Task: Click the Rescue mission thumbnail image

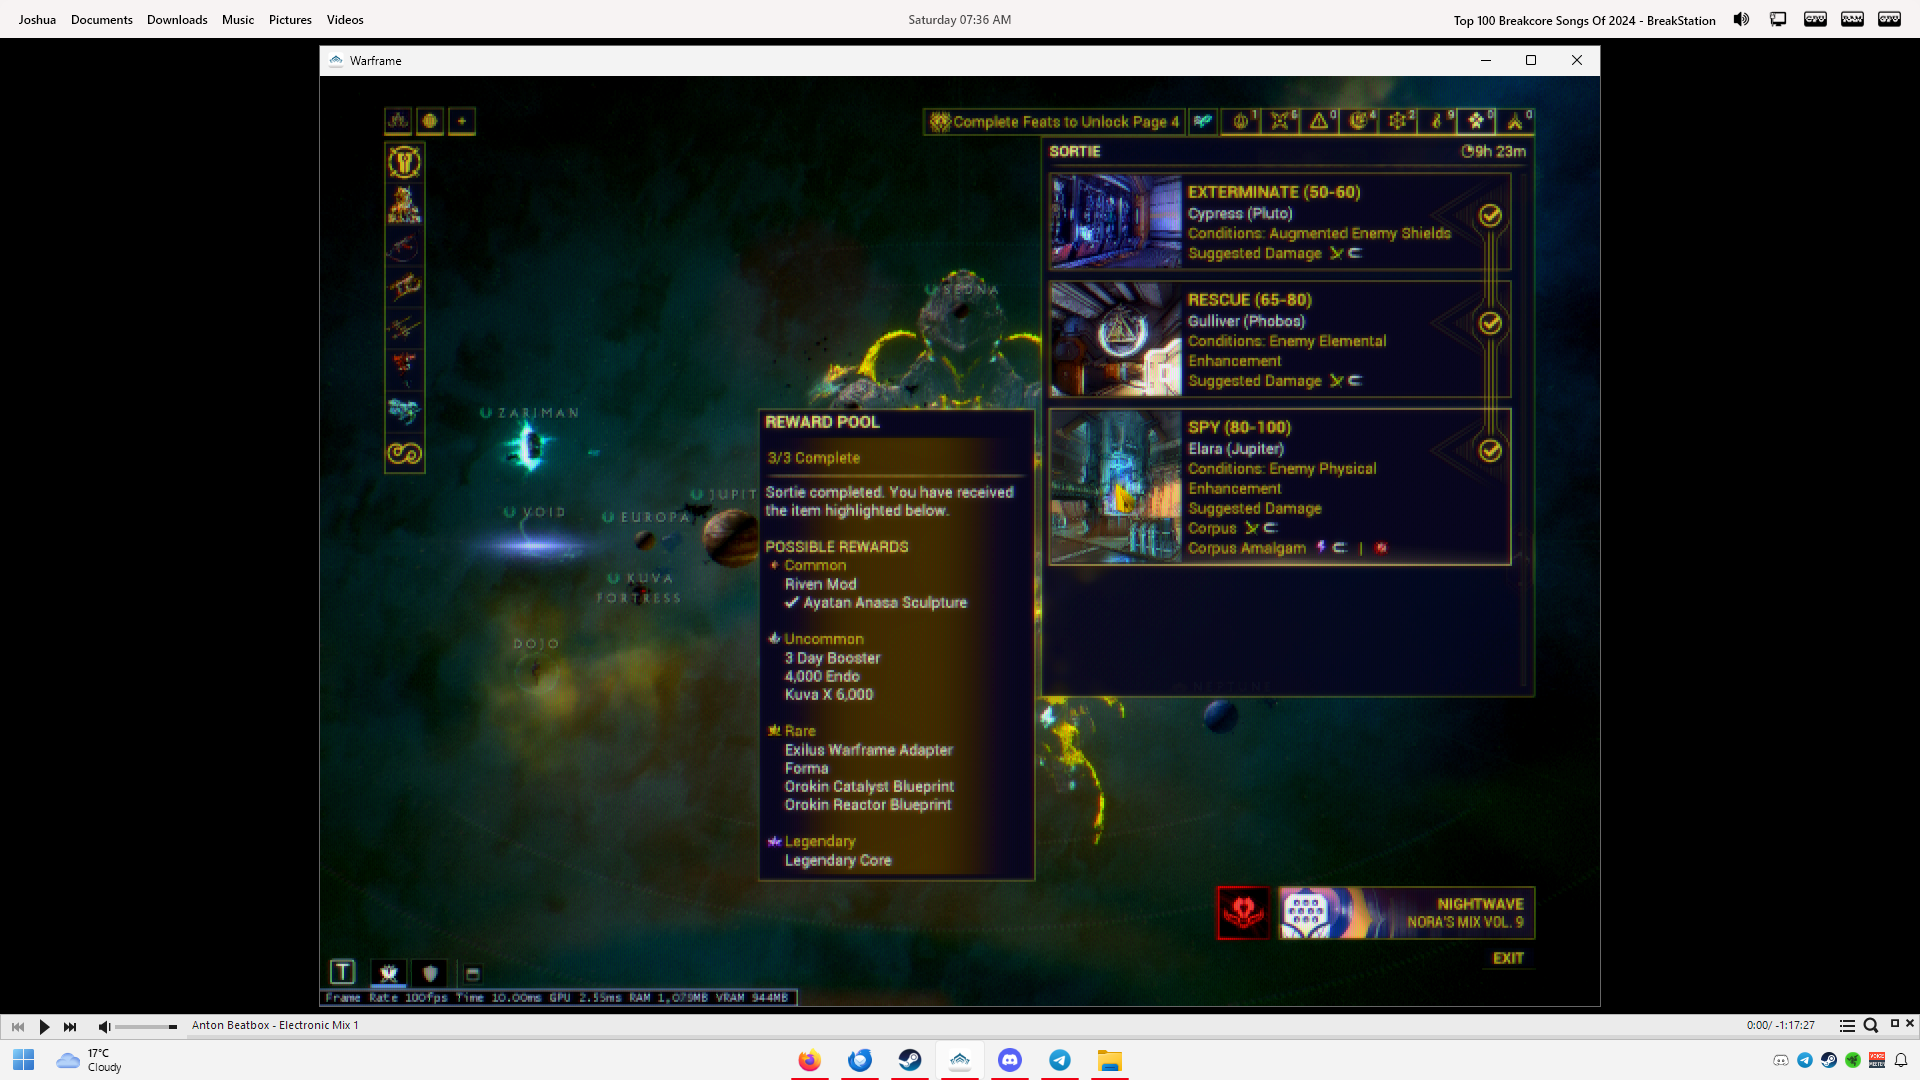Action: click(1116, 339)
